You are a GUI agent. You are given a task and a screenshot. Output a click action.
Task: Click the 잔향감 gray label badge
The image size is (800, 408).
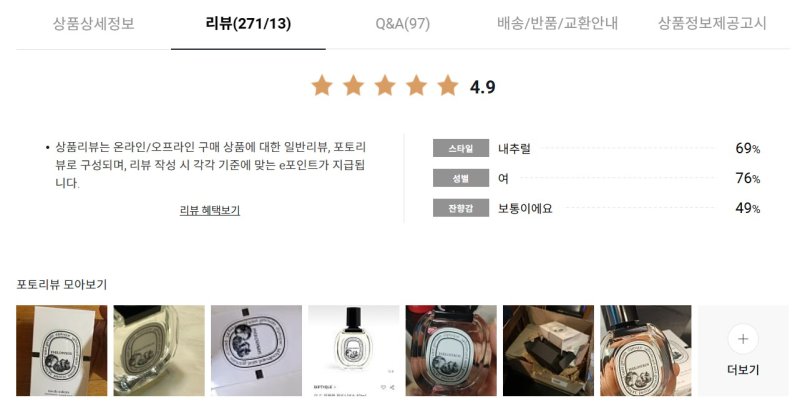(461, 208)
